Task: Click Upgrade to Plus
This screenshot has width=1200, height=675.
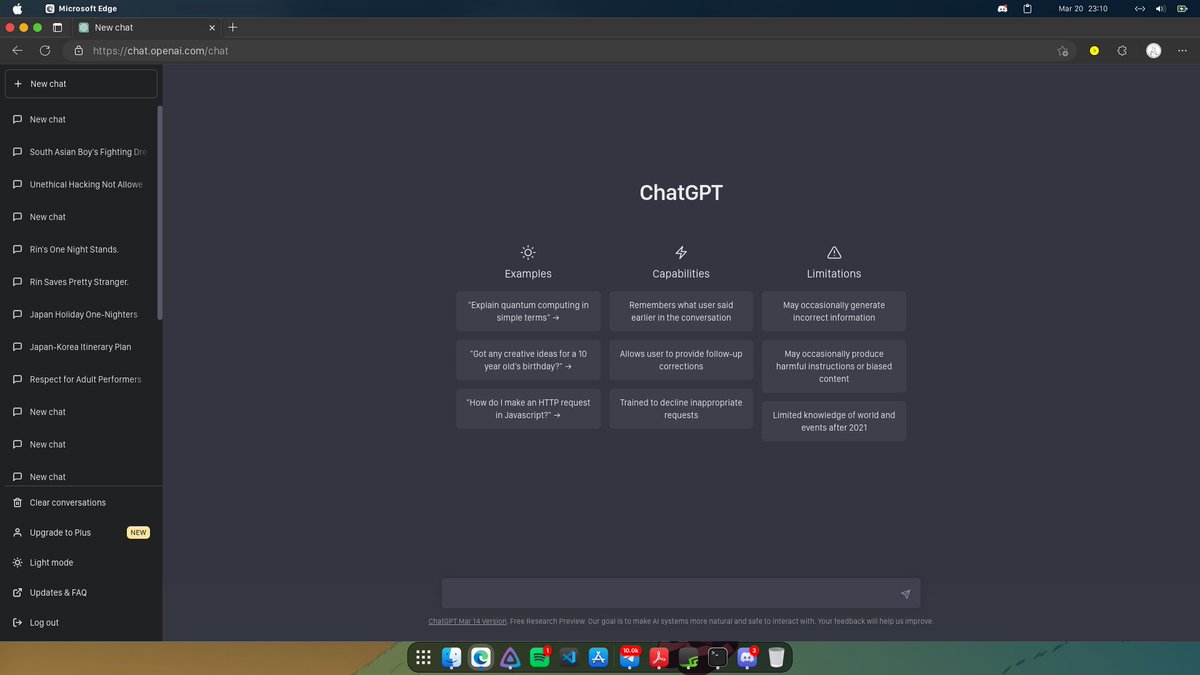Action: tap(80, 533)
